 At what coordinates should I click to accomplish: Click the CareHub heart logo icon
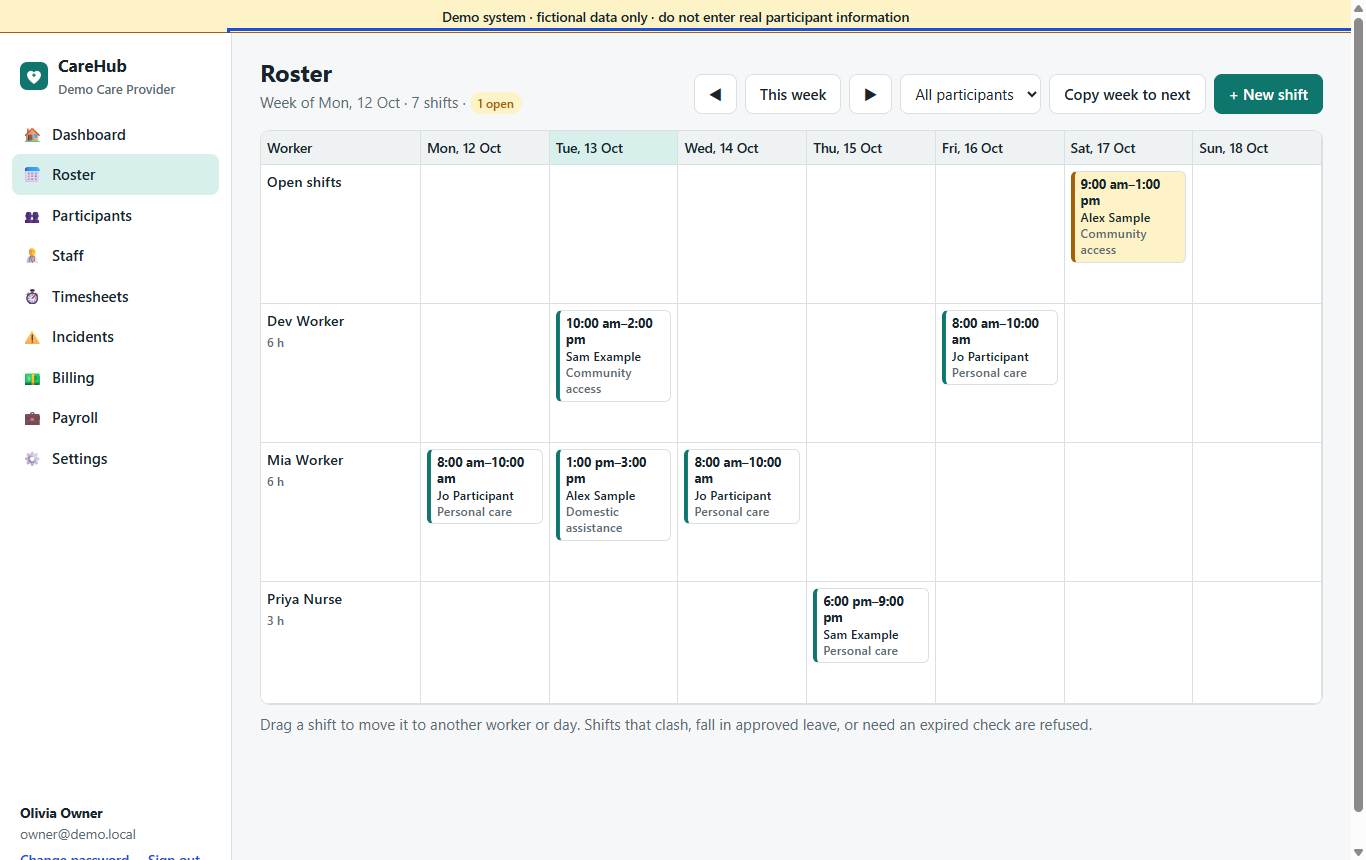(x=34, y=76)
